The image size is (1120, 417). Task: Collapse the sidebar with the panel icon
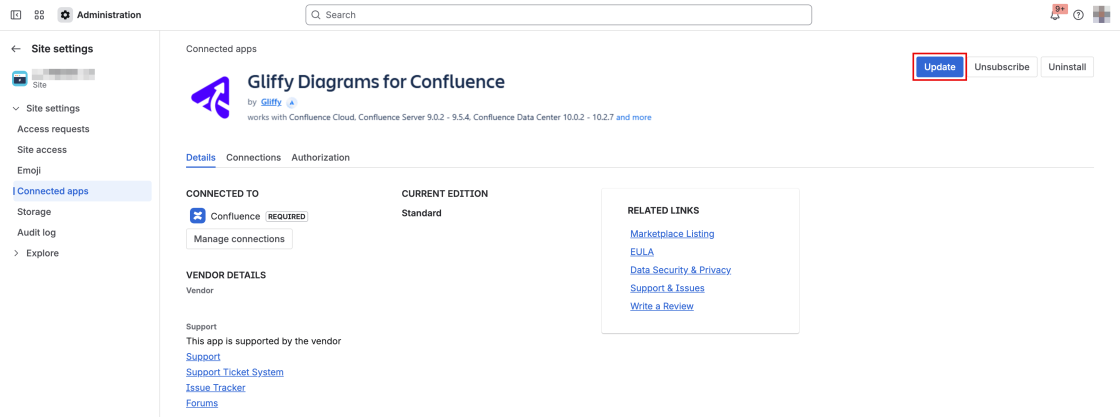coord(16,15)
